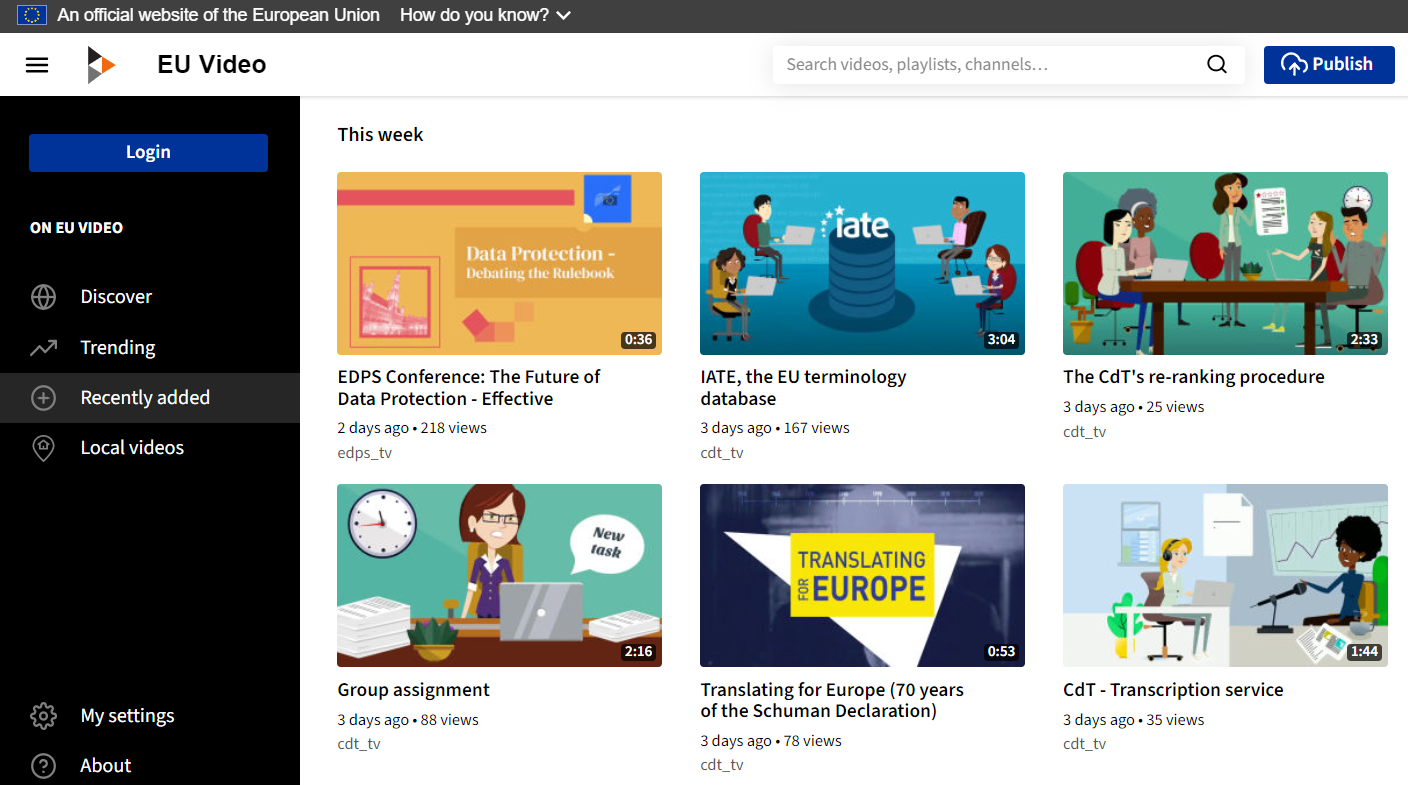Click the 2:33 duration badge
This screenshot has height=785, width=1408.
coord(1364,340)
